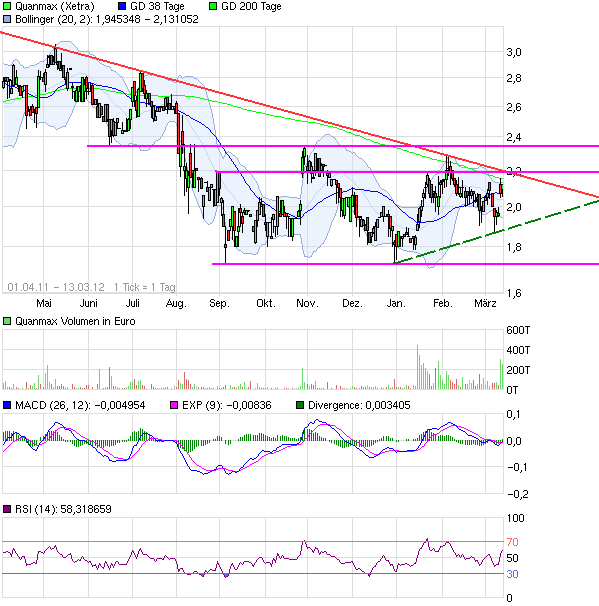Click the dark green Divergence legend square

pyautogui.click(x=300, y=405)
